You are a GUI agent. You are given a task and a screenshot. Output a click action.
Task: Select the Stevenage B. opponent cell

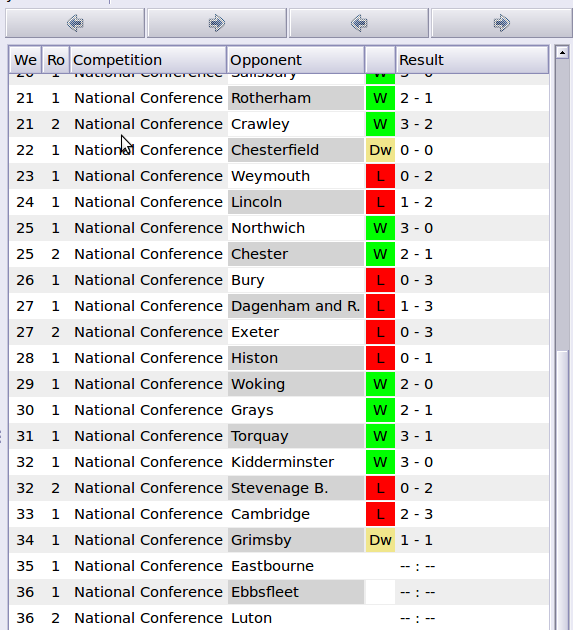pyautogui.click(x=296, y=488)
